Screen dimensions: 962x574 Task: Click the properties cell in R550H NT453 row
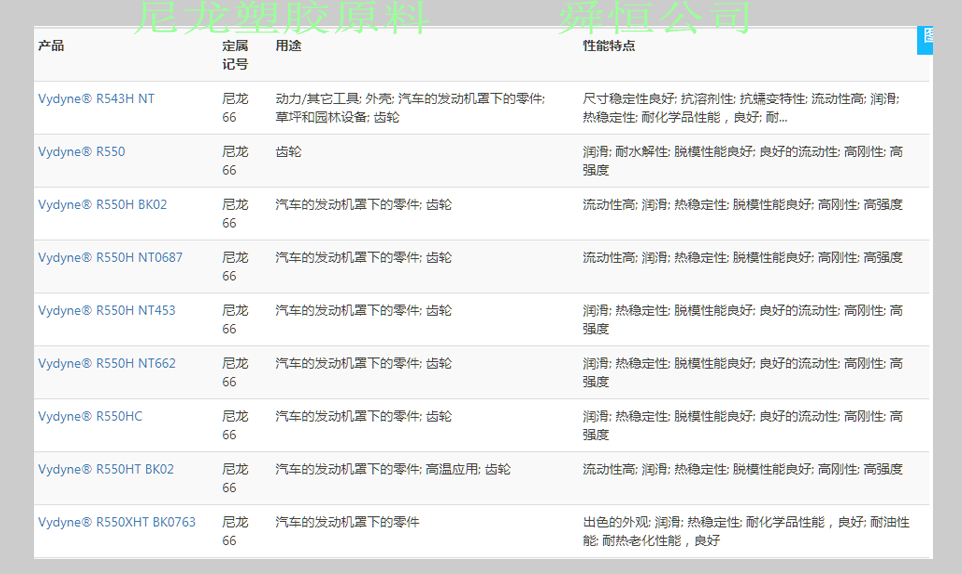click(743, 320)
